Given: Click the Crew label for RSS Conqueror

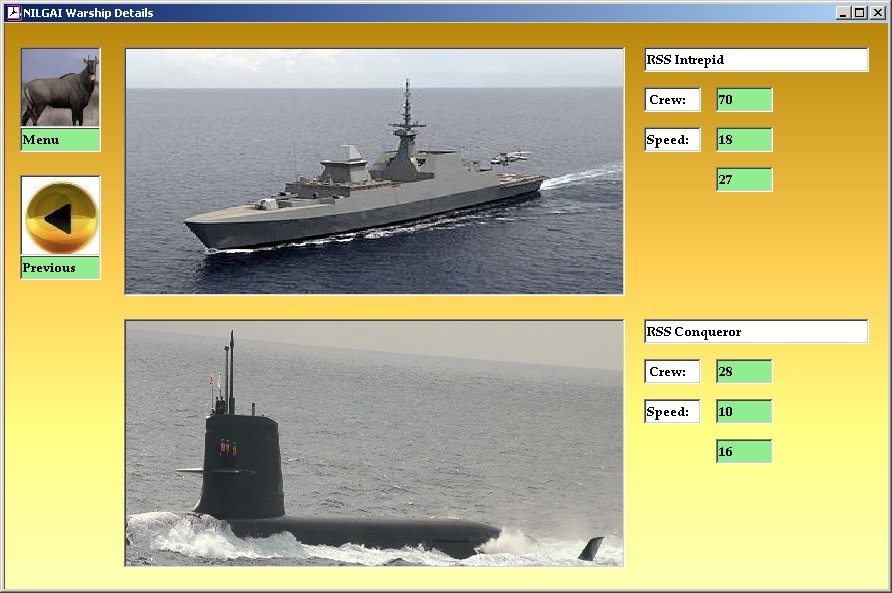Looking at the screenshot, I should [x=672, y=372].
